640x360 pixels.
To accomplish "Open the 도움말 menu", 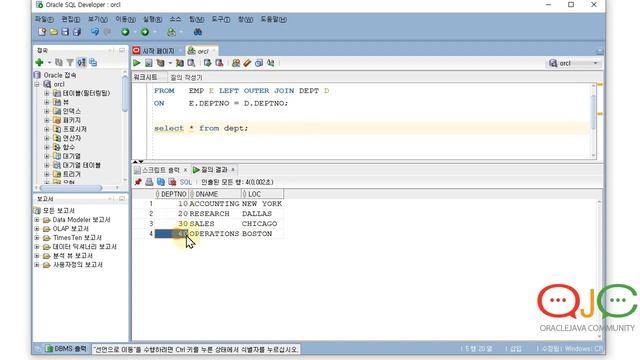I will pyautogui.click(x=273, y=19).
